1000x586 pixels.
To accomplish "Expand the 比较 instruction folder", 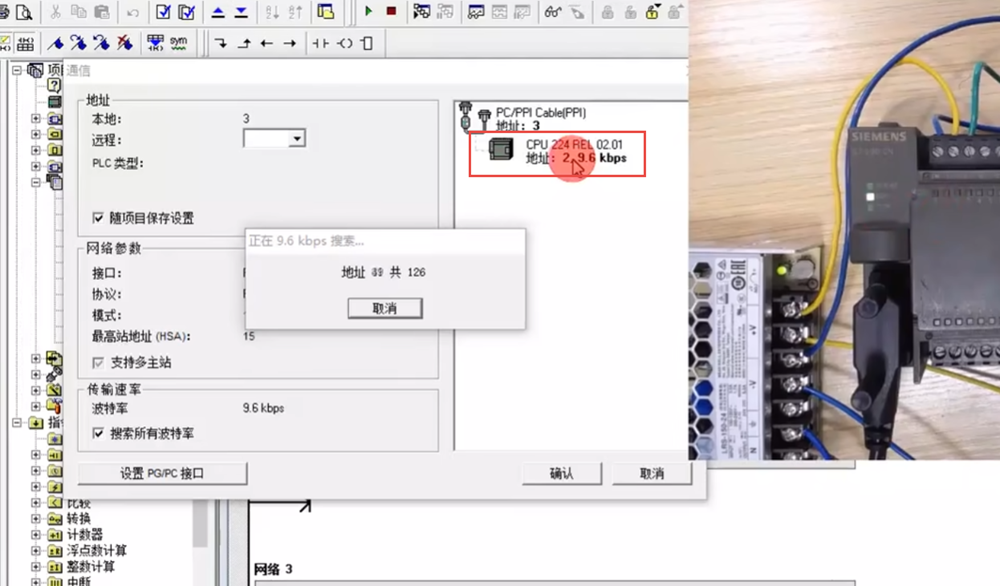I will coord(36,502).
